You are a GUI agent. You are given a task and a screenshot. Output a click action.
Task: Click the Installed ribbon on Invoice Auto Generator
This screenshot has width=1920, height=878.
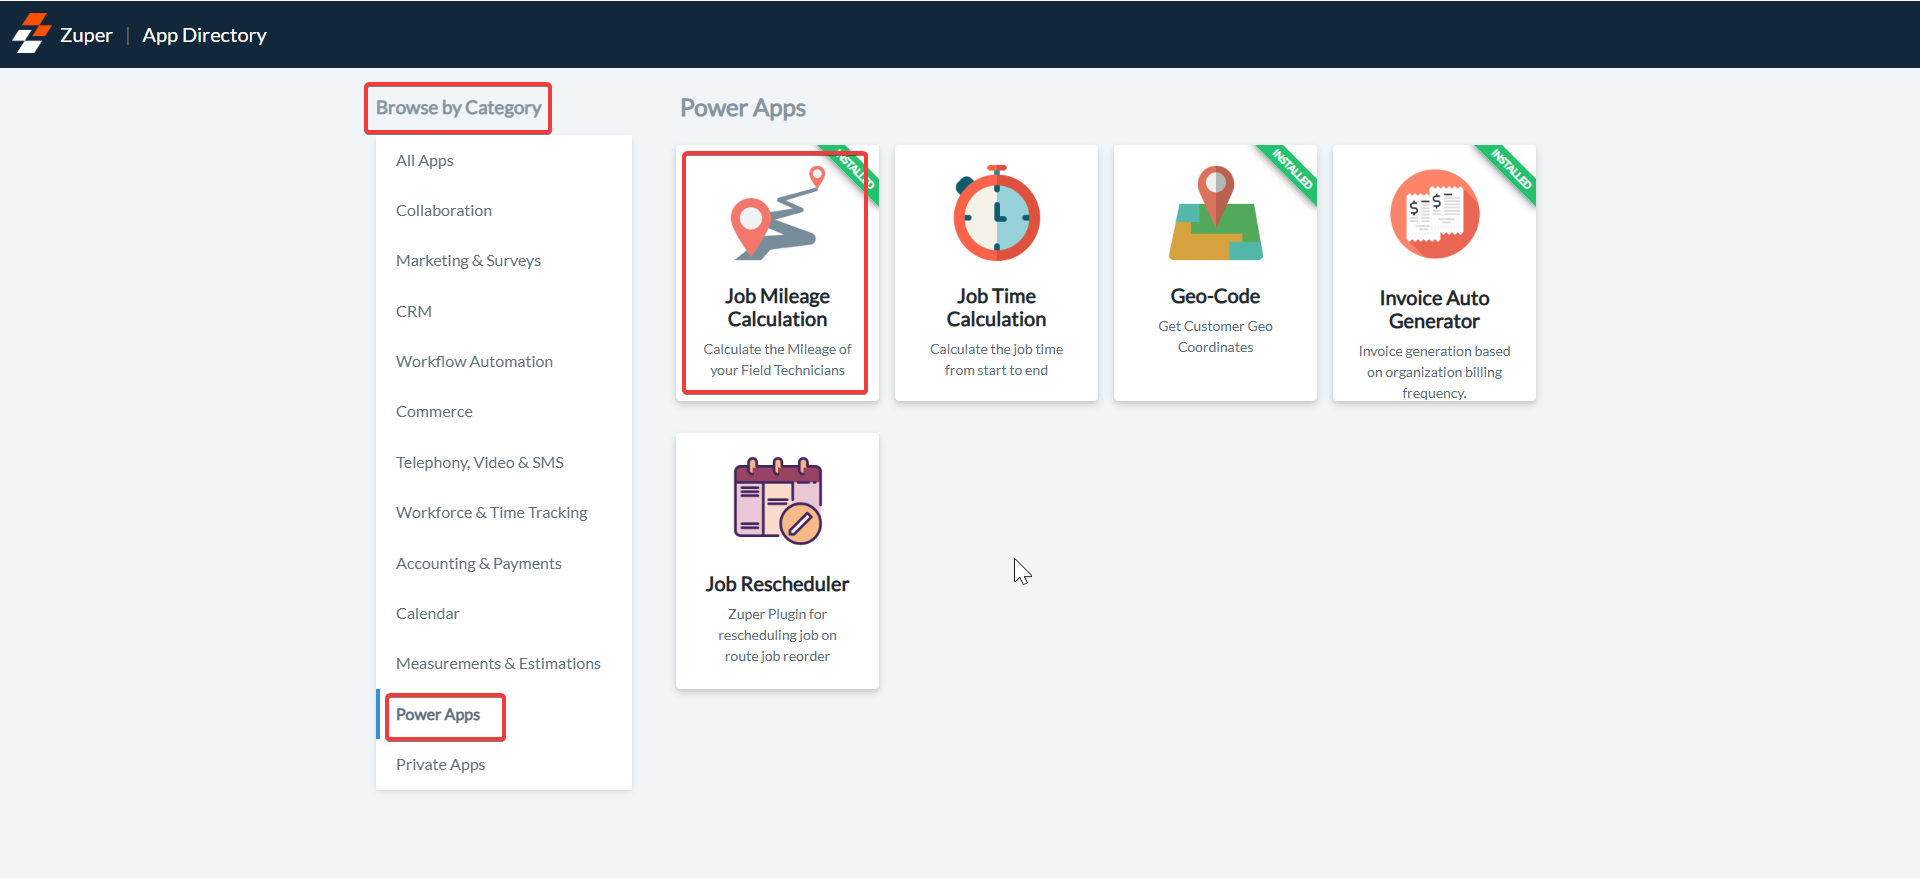pyautogui.click(x=1509, y=171)
